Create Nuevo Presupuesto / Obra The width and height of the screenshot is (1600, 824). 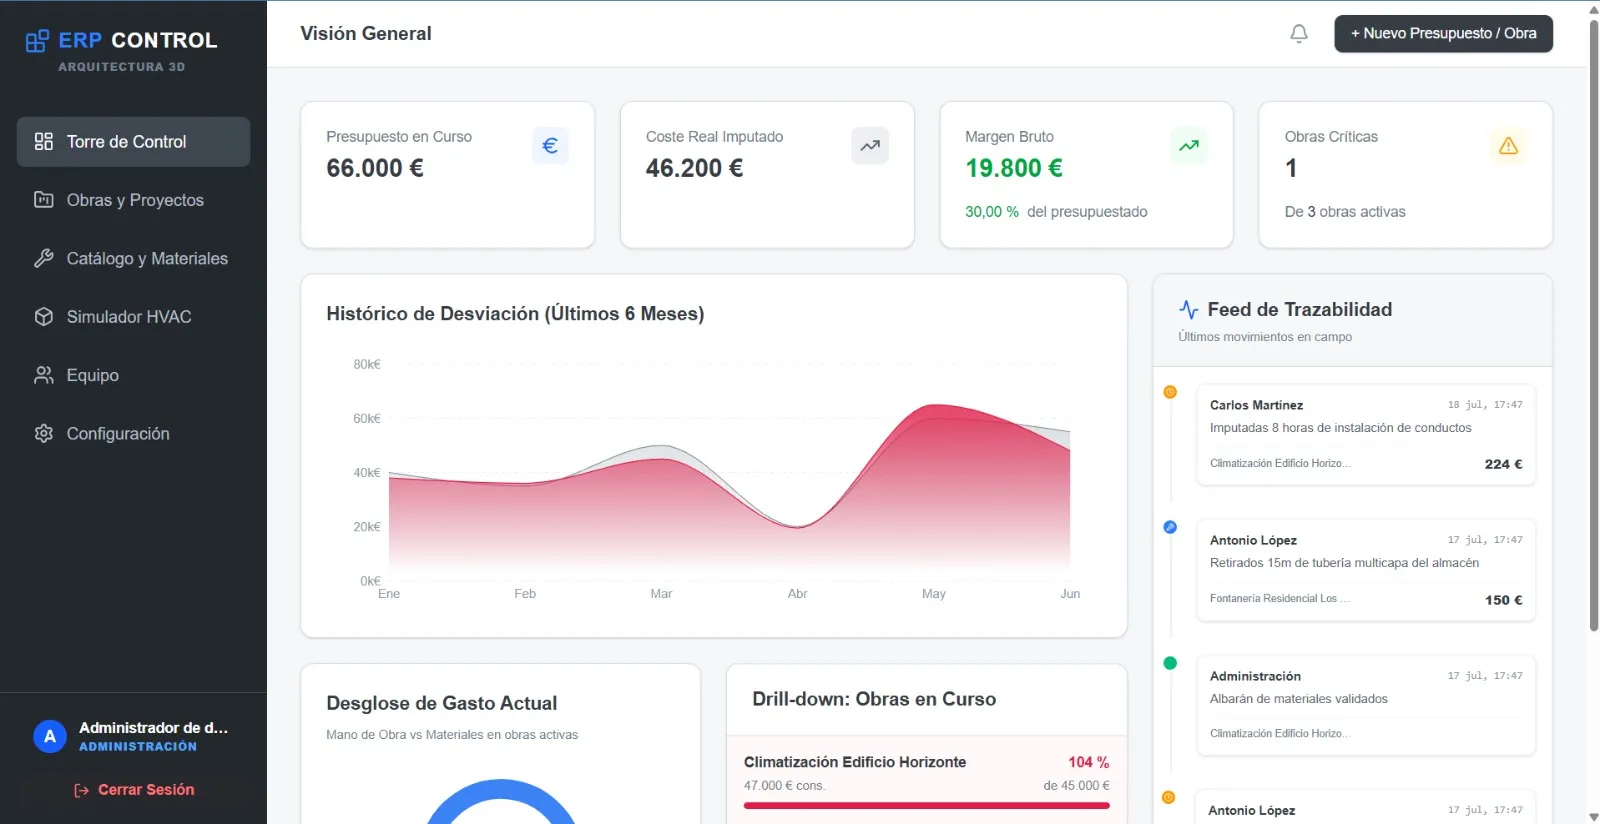1443,34
